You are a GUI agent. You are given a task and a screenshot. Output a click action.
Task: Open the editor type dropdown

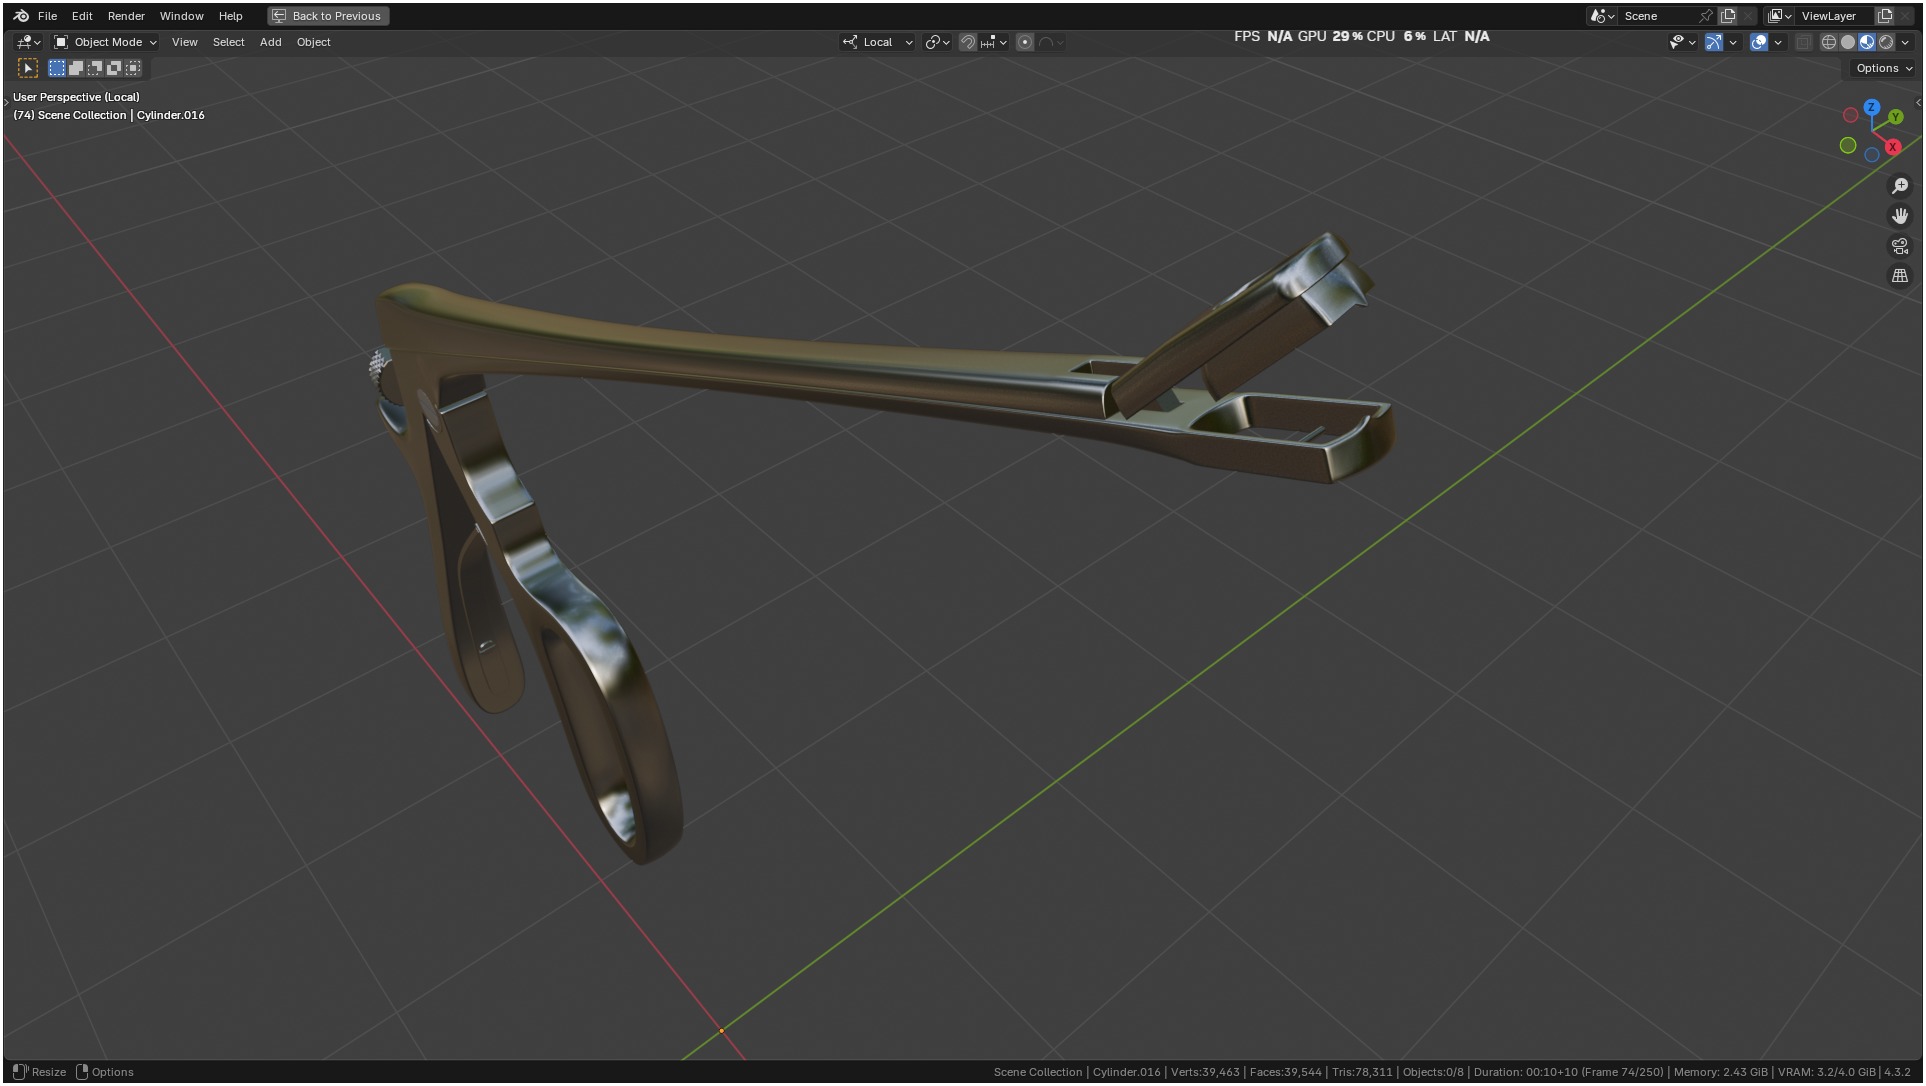pos(28,42)
